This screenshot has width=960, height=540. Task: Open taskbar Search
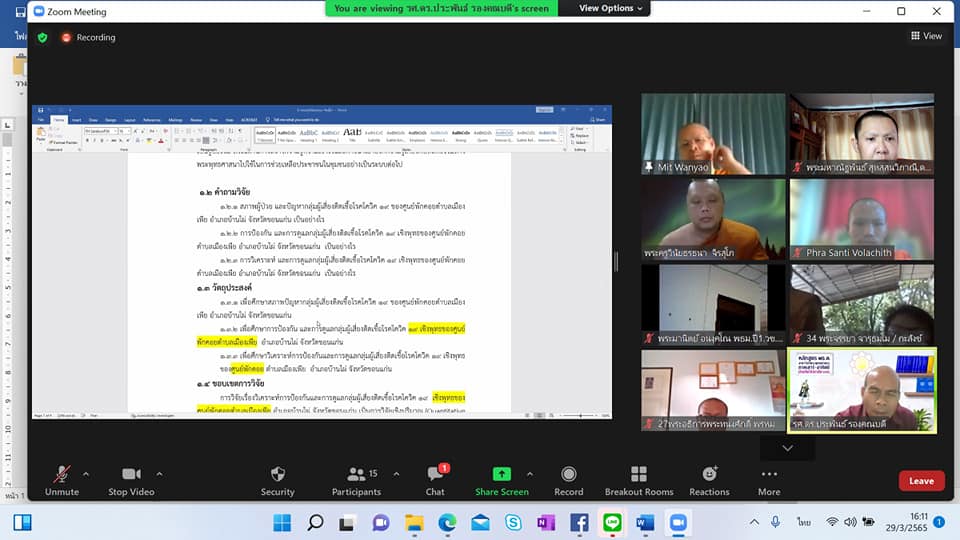pyautogui.click(x=315, y=523)
